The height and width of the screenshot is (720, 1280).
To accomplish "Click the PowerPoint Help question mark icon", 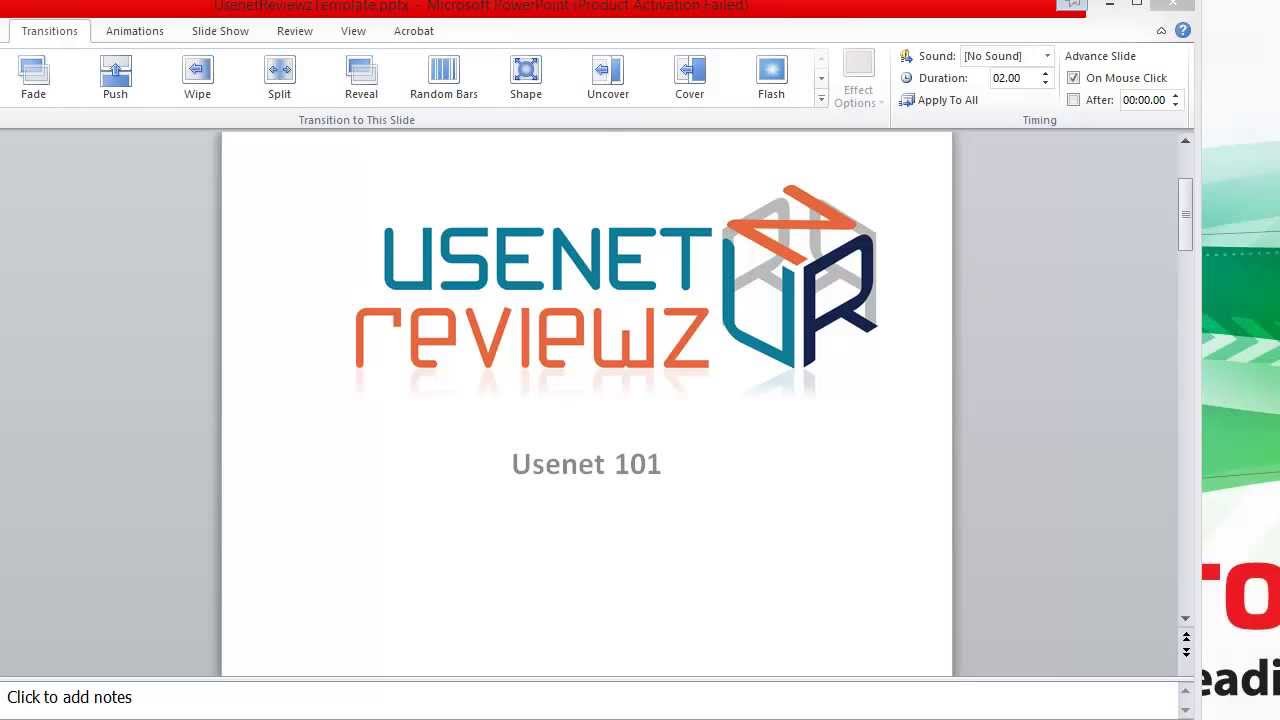I will coord(1183,31).
